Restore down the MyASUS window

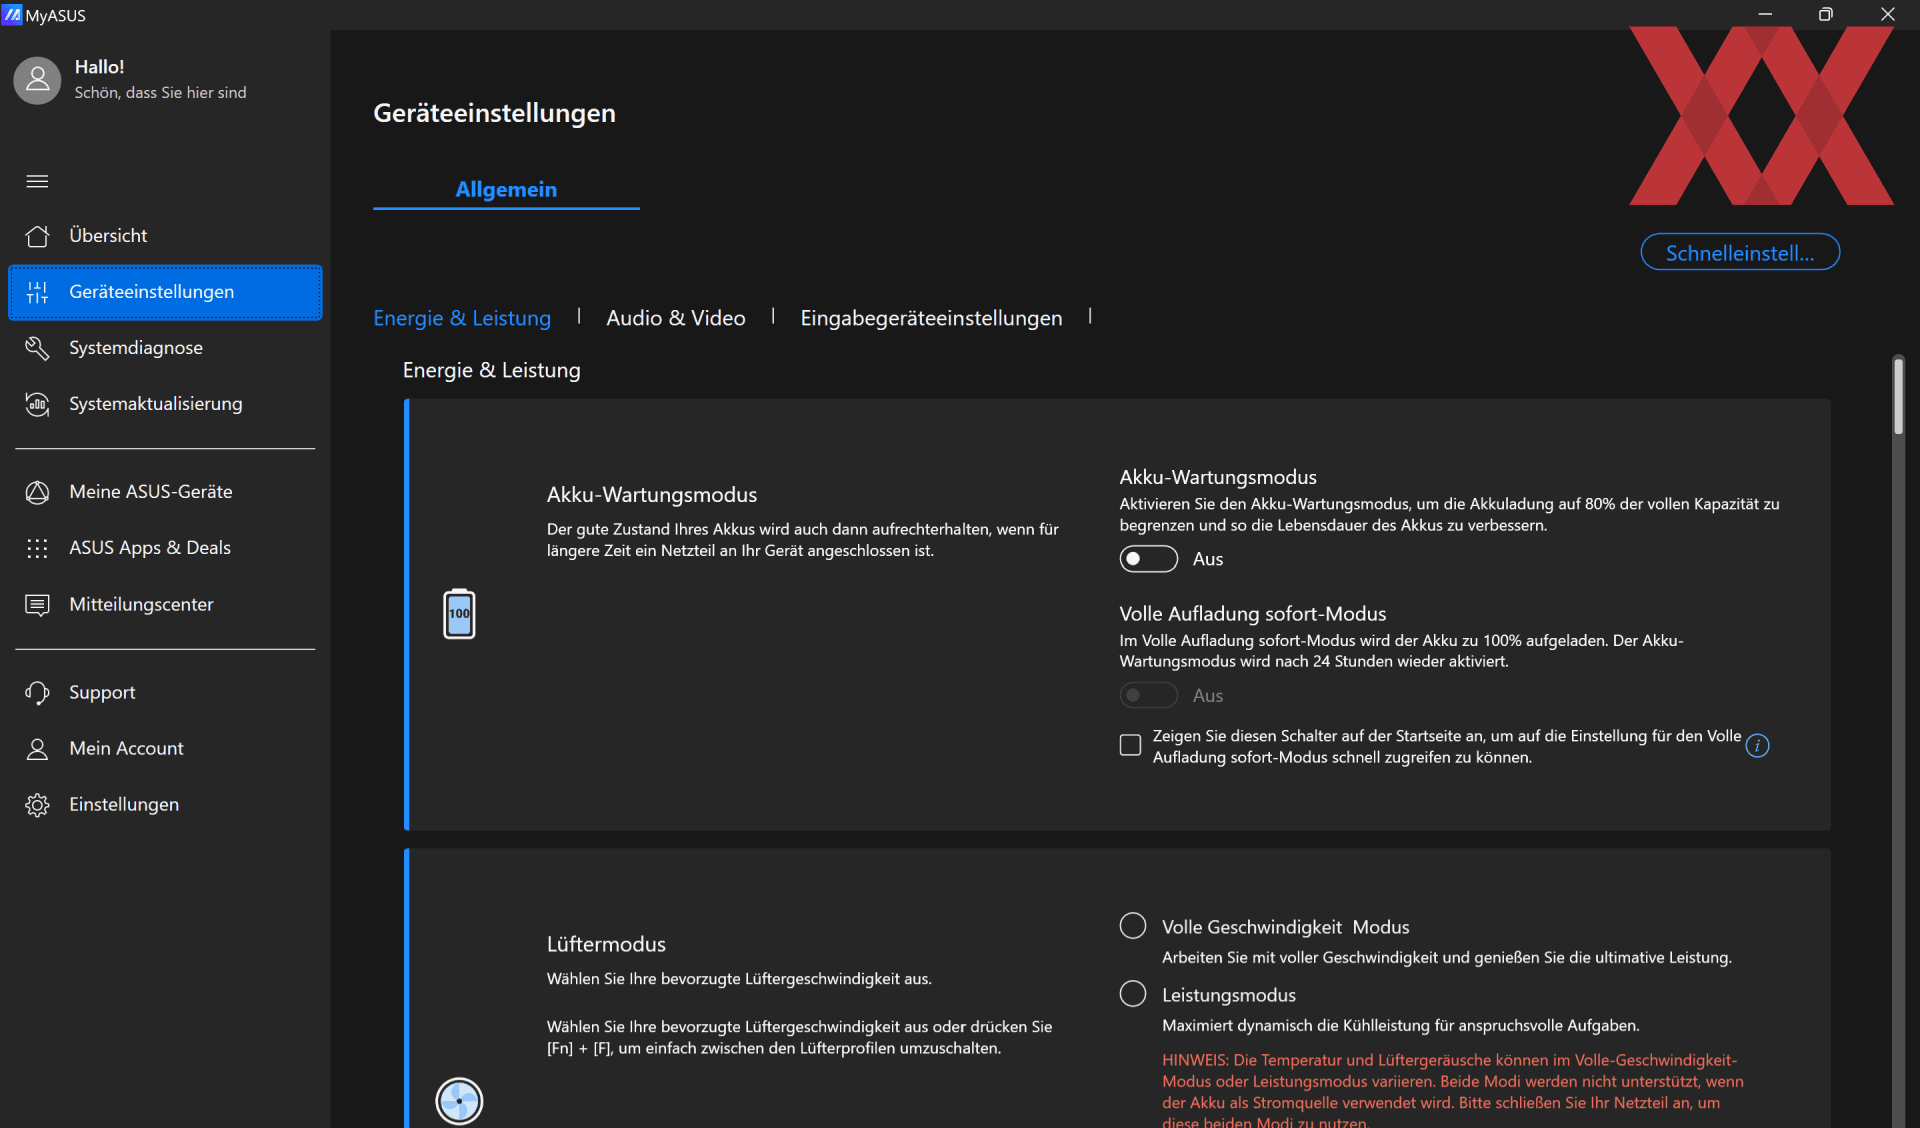(1826, 14)
